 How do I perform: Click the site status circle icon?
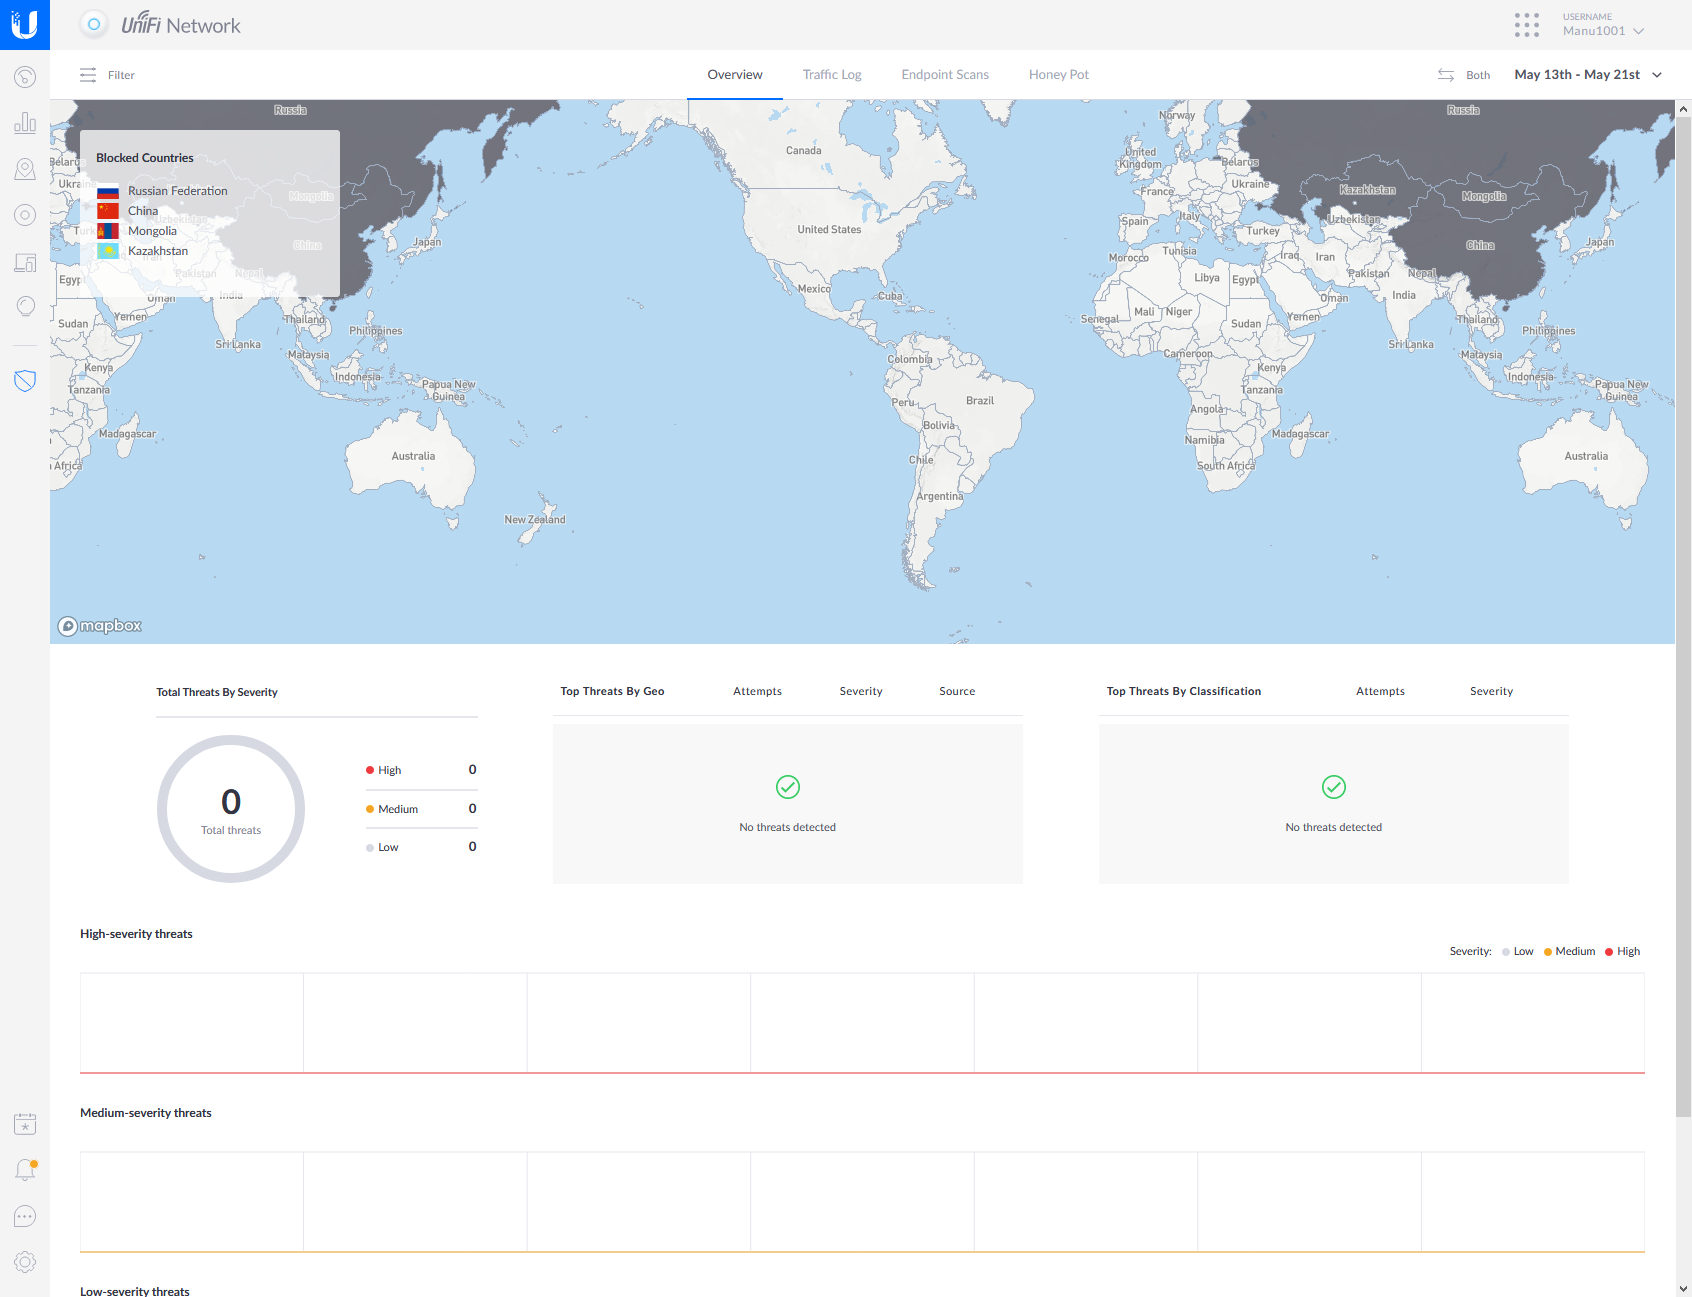(94, 24)
